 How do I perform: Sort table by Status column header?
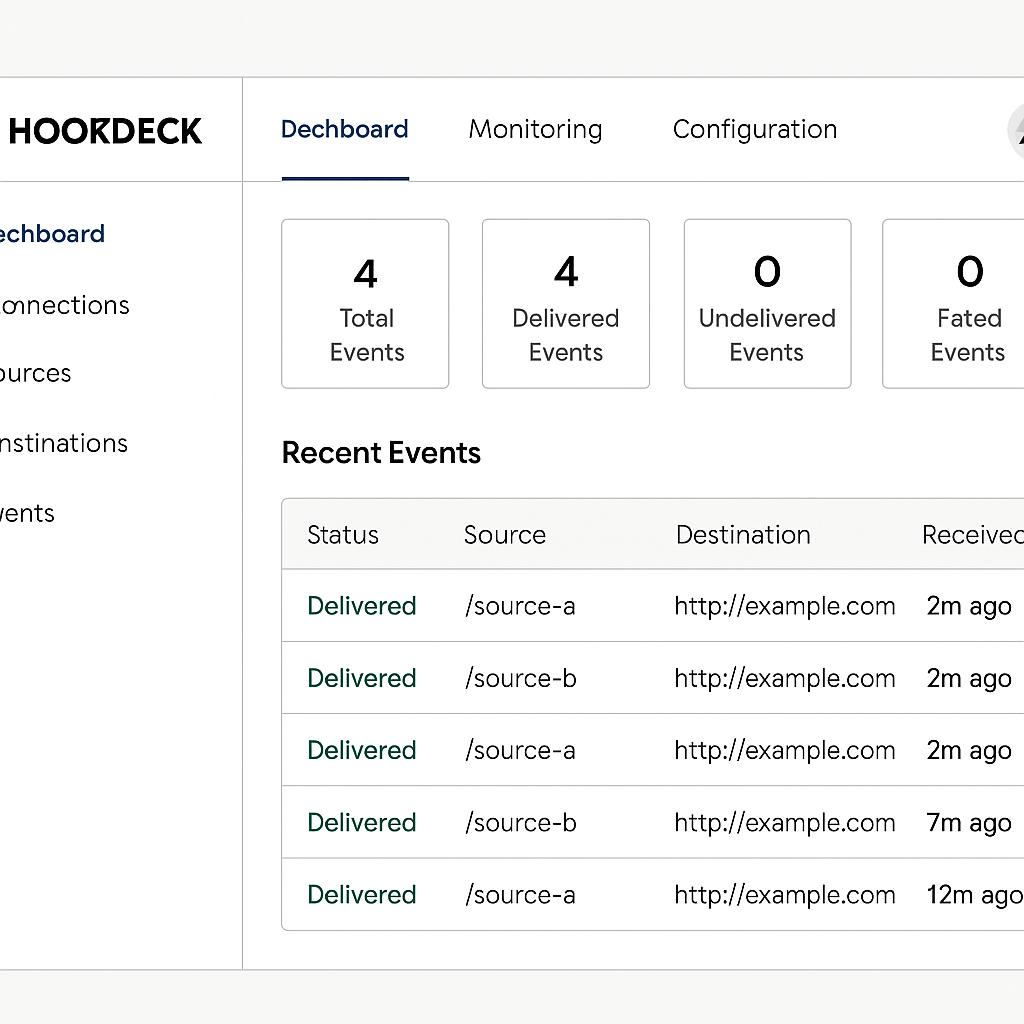[343, 535]
